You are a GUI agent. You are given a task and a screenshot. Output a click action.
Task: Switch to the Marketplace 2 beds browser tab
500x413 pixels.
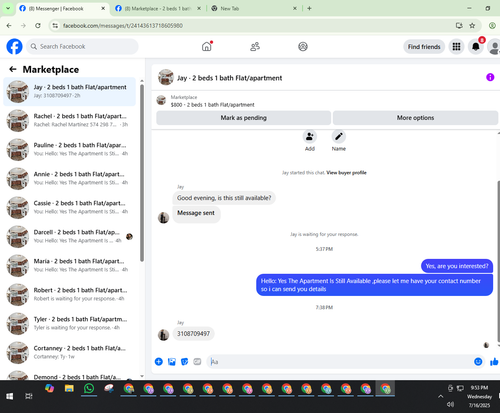pos(158,9)
